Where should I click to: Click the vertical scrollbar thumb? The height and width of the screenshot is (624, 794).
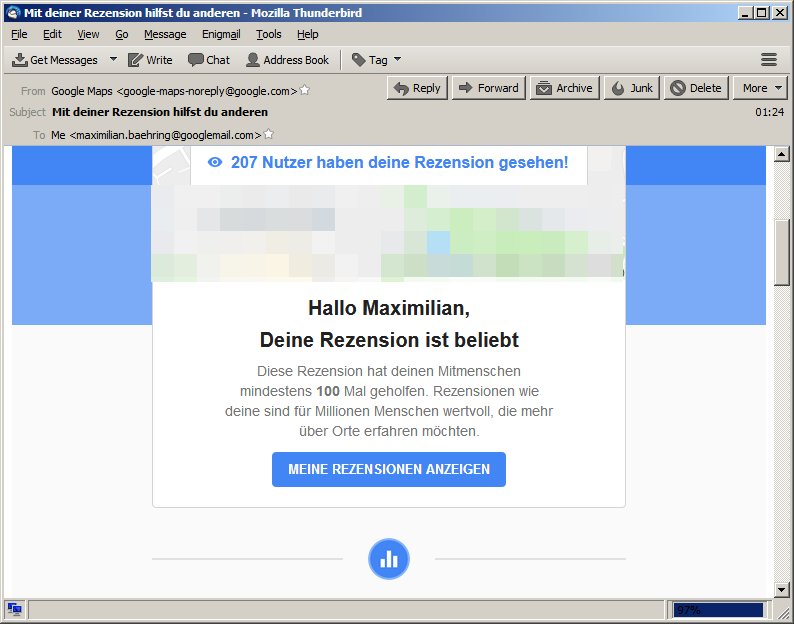click(x=781, y=252)
